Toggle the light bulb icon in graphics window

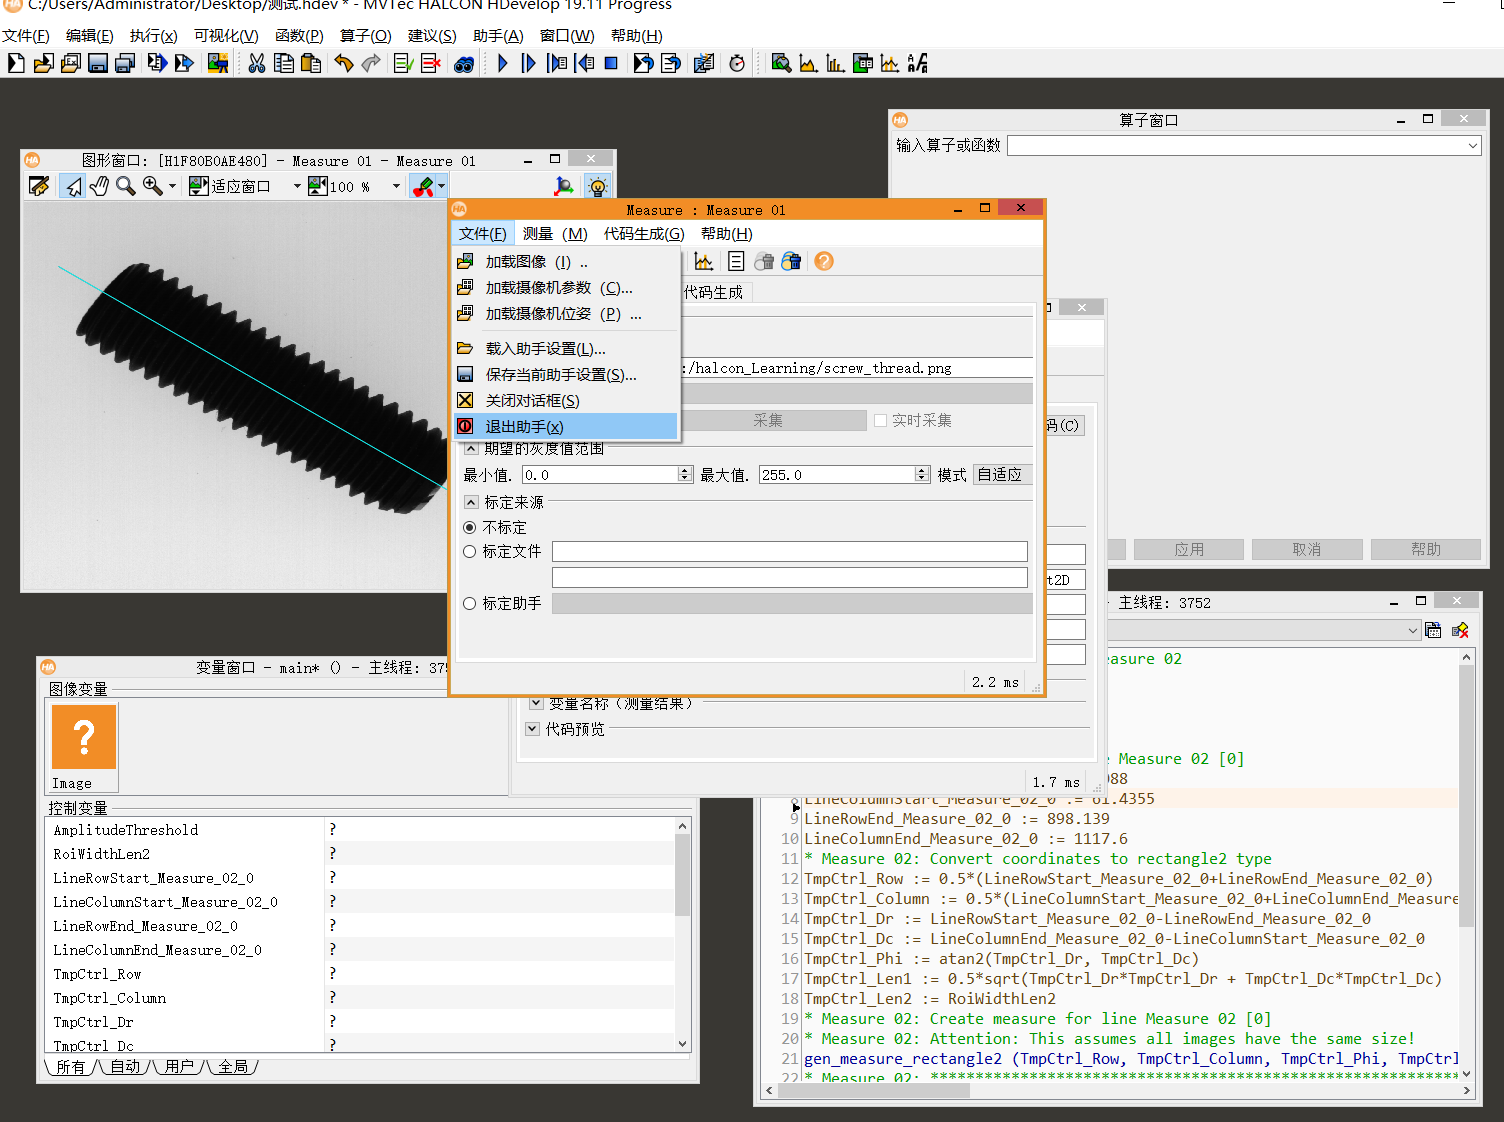click(598, 186)
